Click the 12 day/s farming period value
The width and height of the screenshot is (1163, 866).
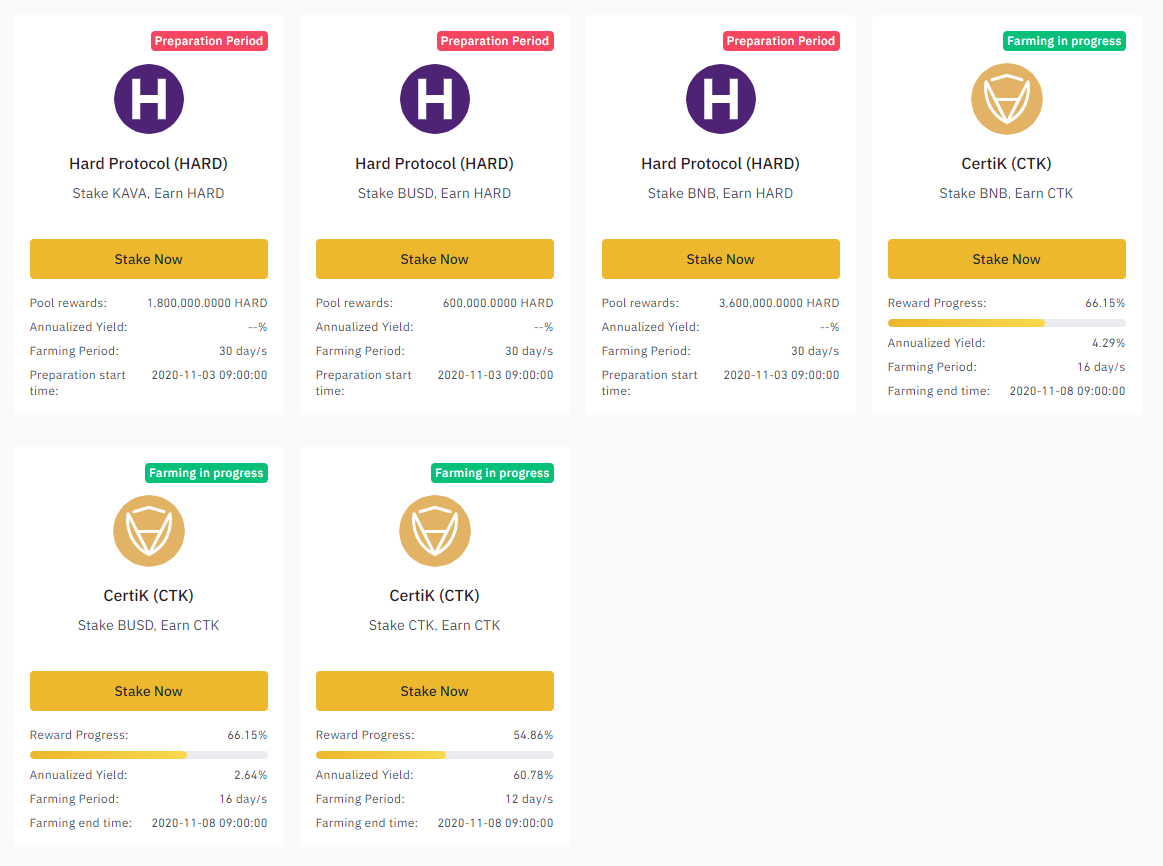tap(530, 799)
